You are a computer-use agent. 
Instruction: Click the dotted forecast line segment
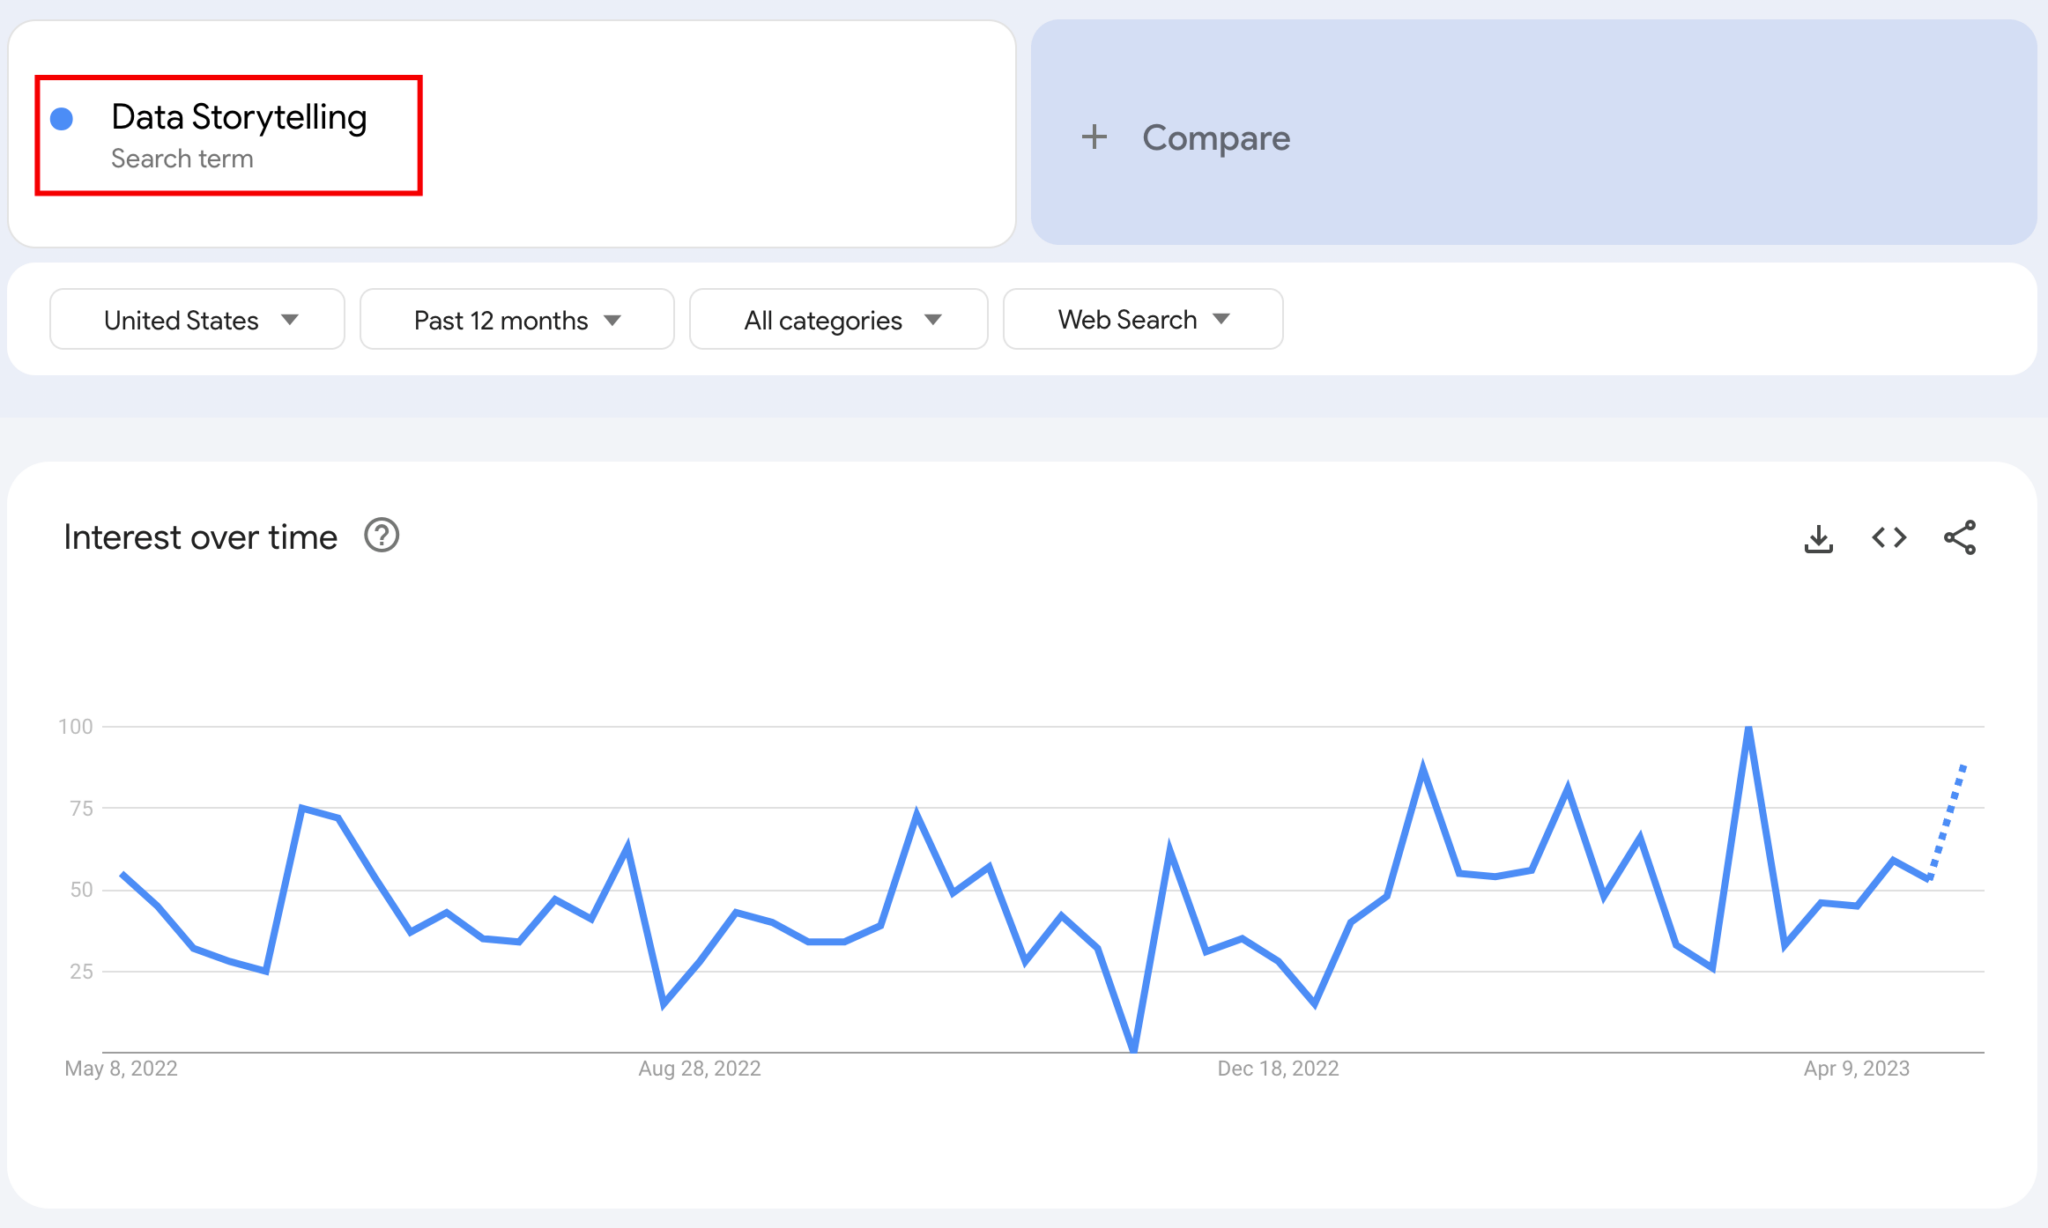point(1948,820)
